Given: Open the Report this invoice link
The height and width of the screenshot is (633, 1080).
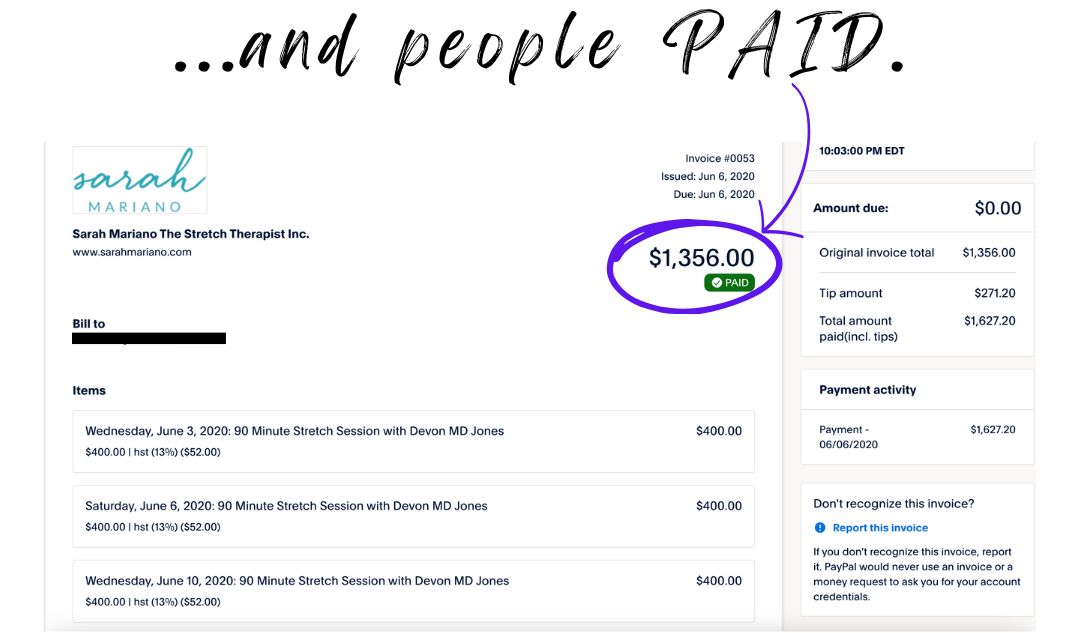Looking at the screenshot, I should [880, 528].
